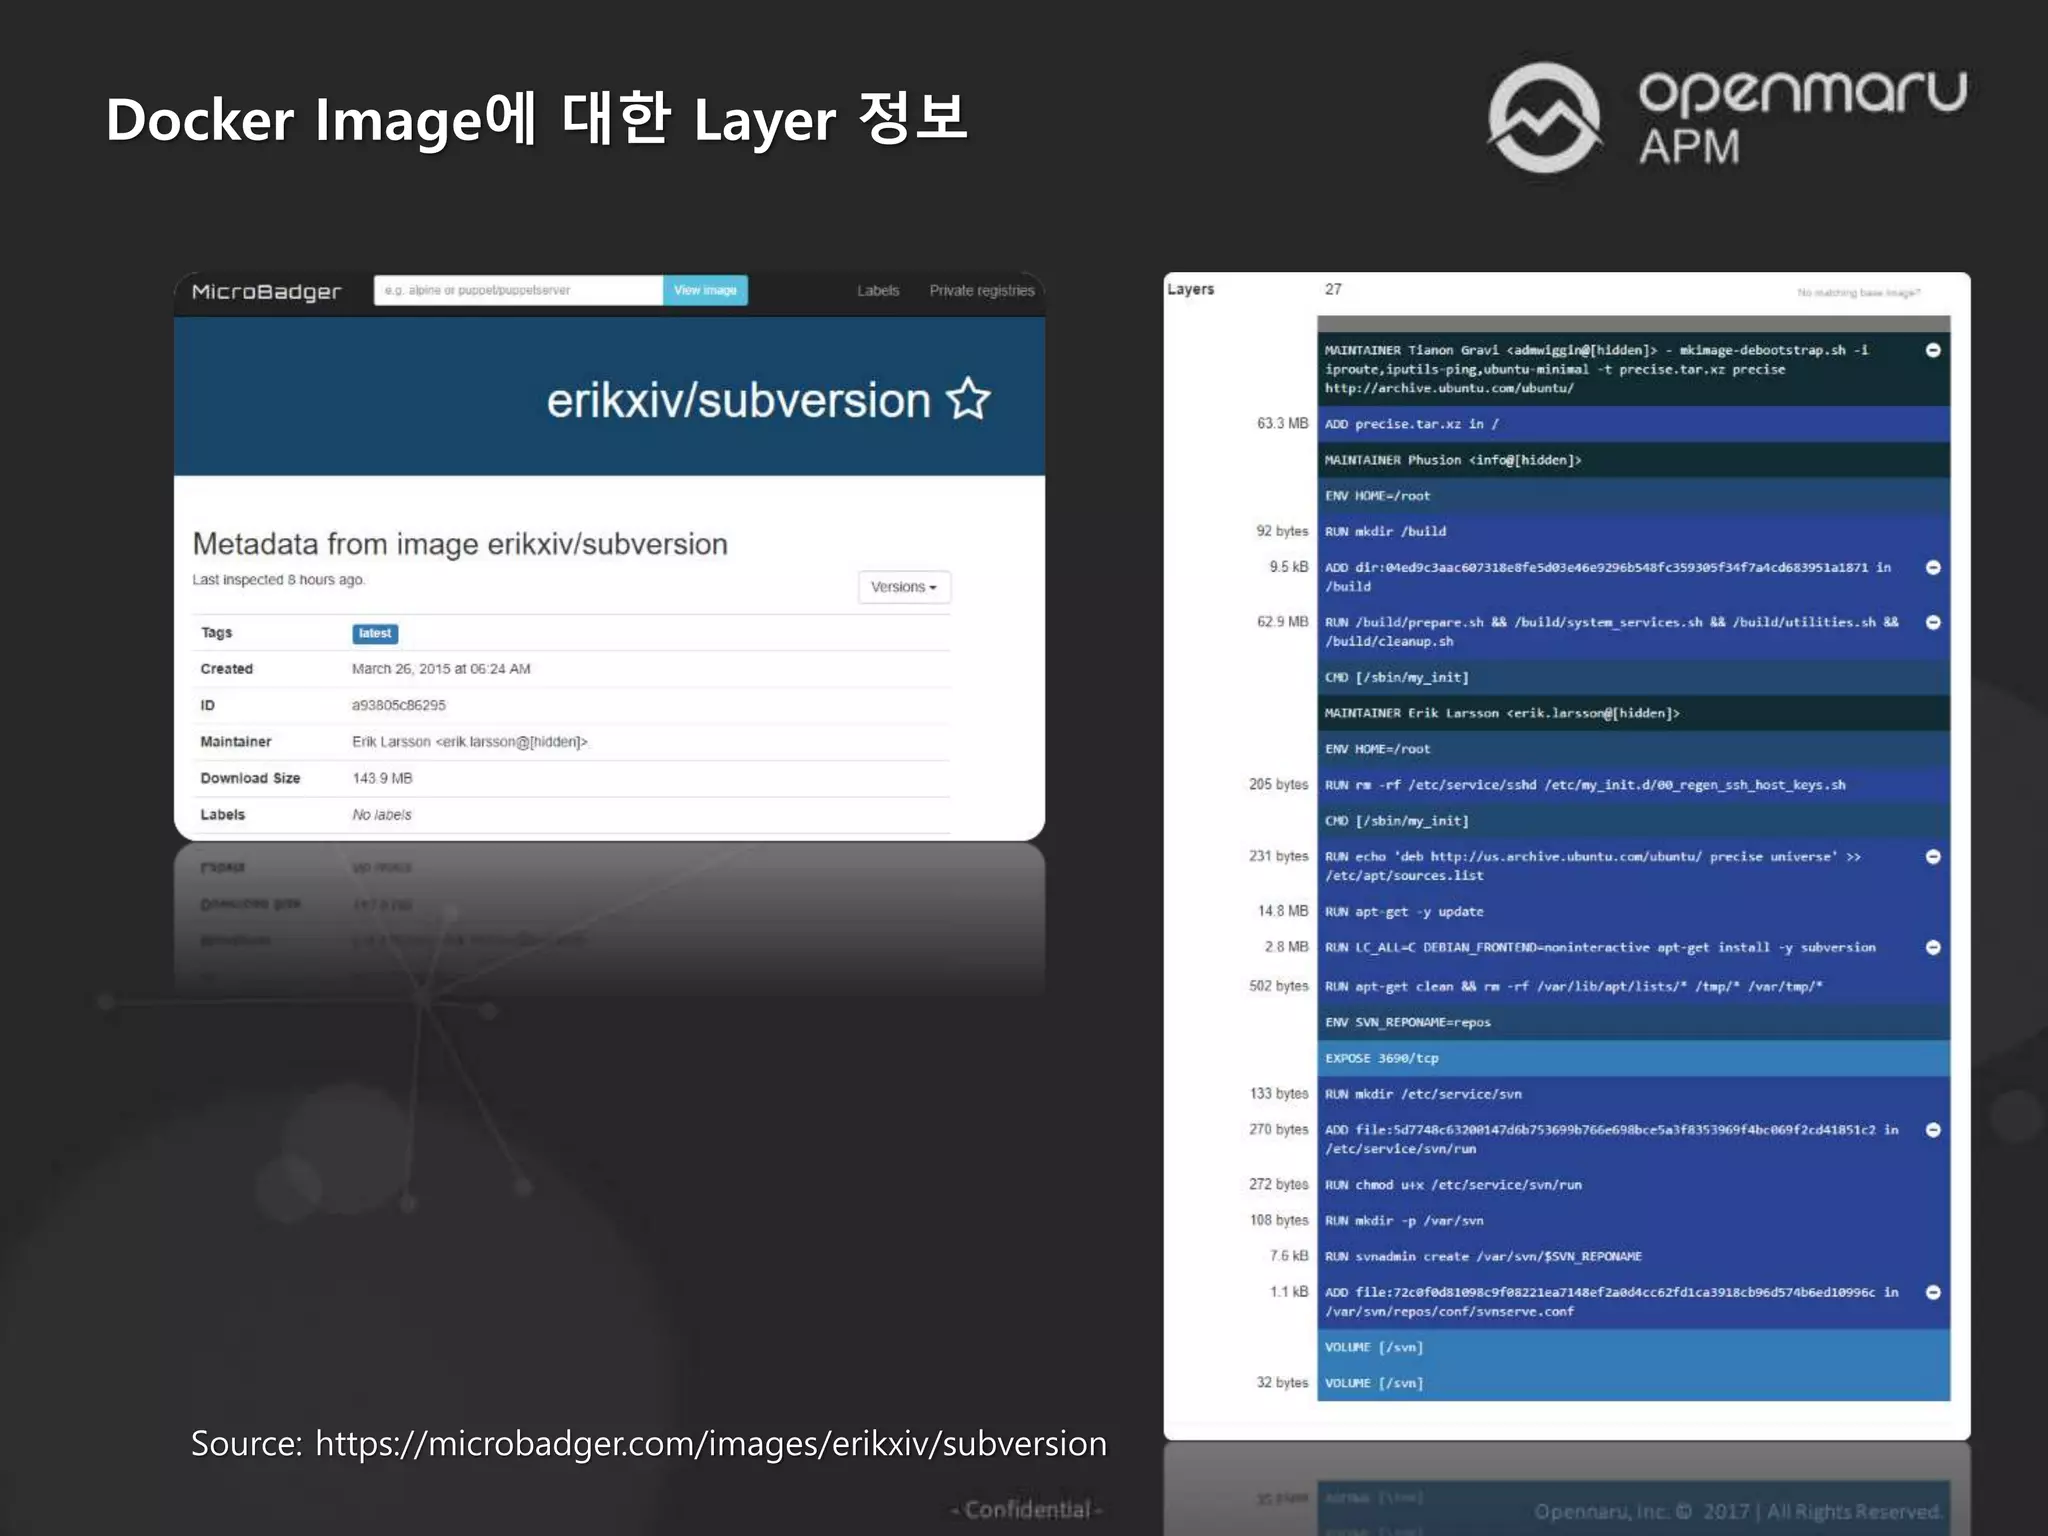
Task: Click the microbadger.com source URL
Action: click(711, 1444)
